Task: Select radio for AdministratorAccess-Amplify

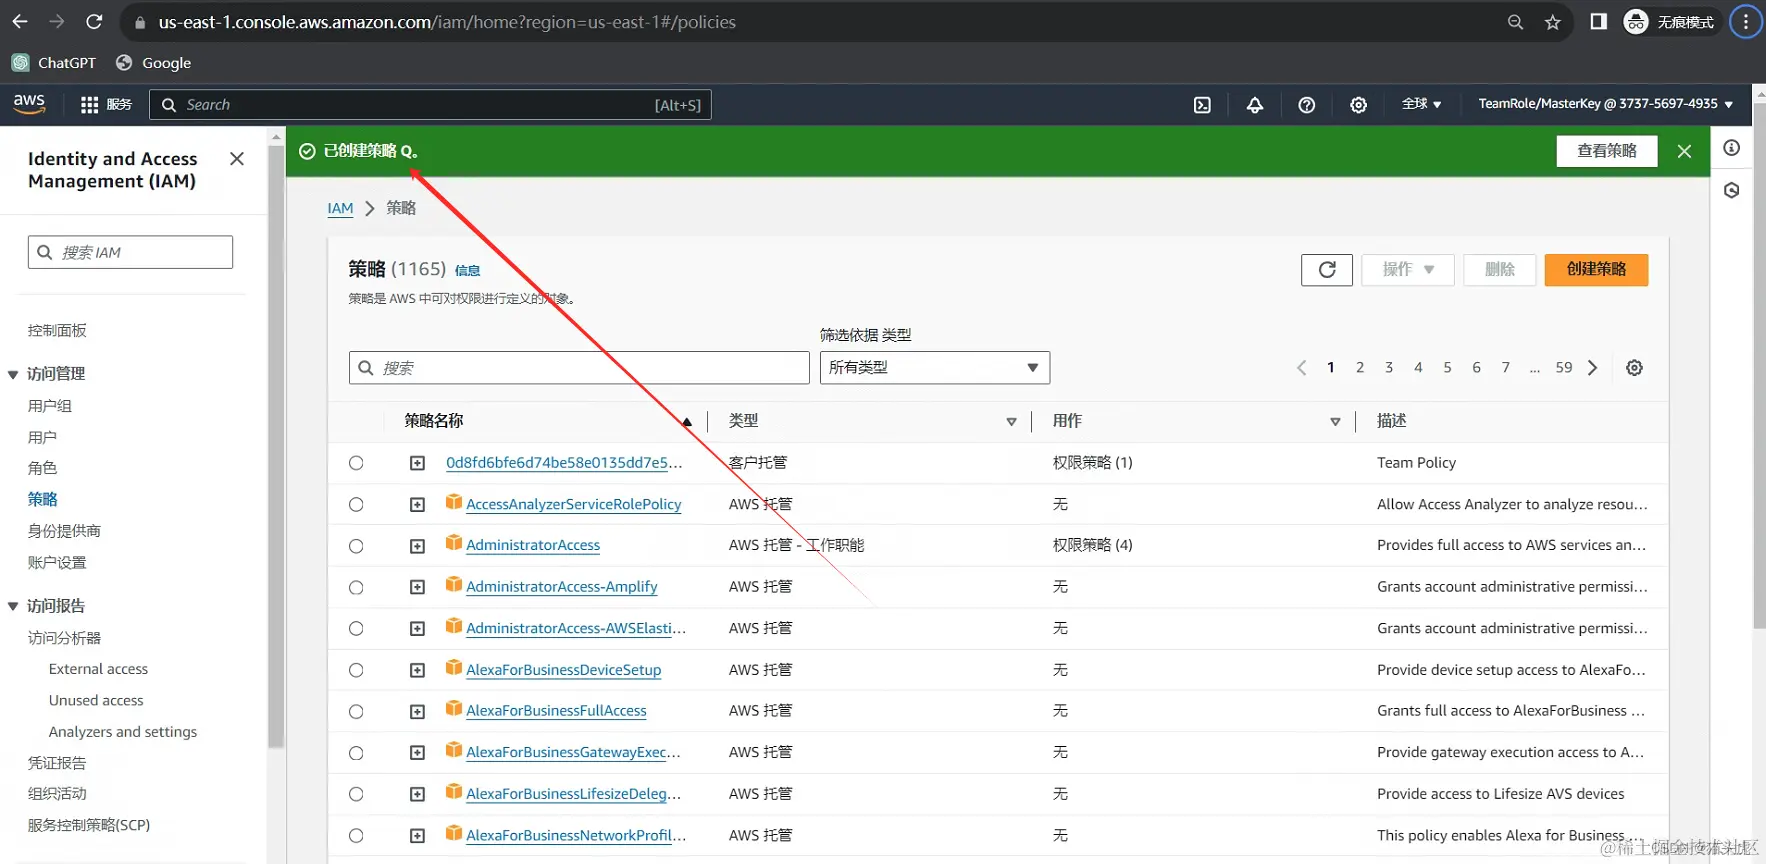Action: click(x=356, y=588)
